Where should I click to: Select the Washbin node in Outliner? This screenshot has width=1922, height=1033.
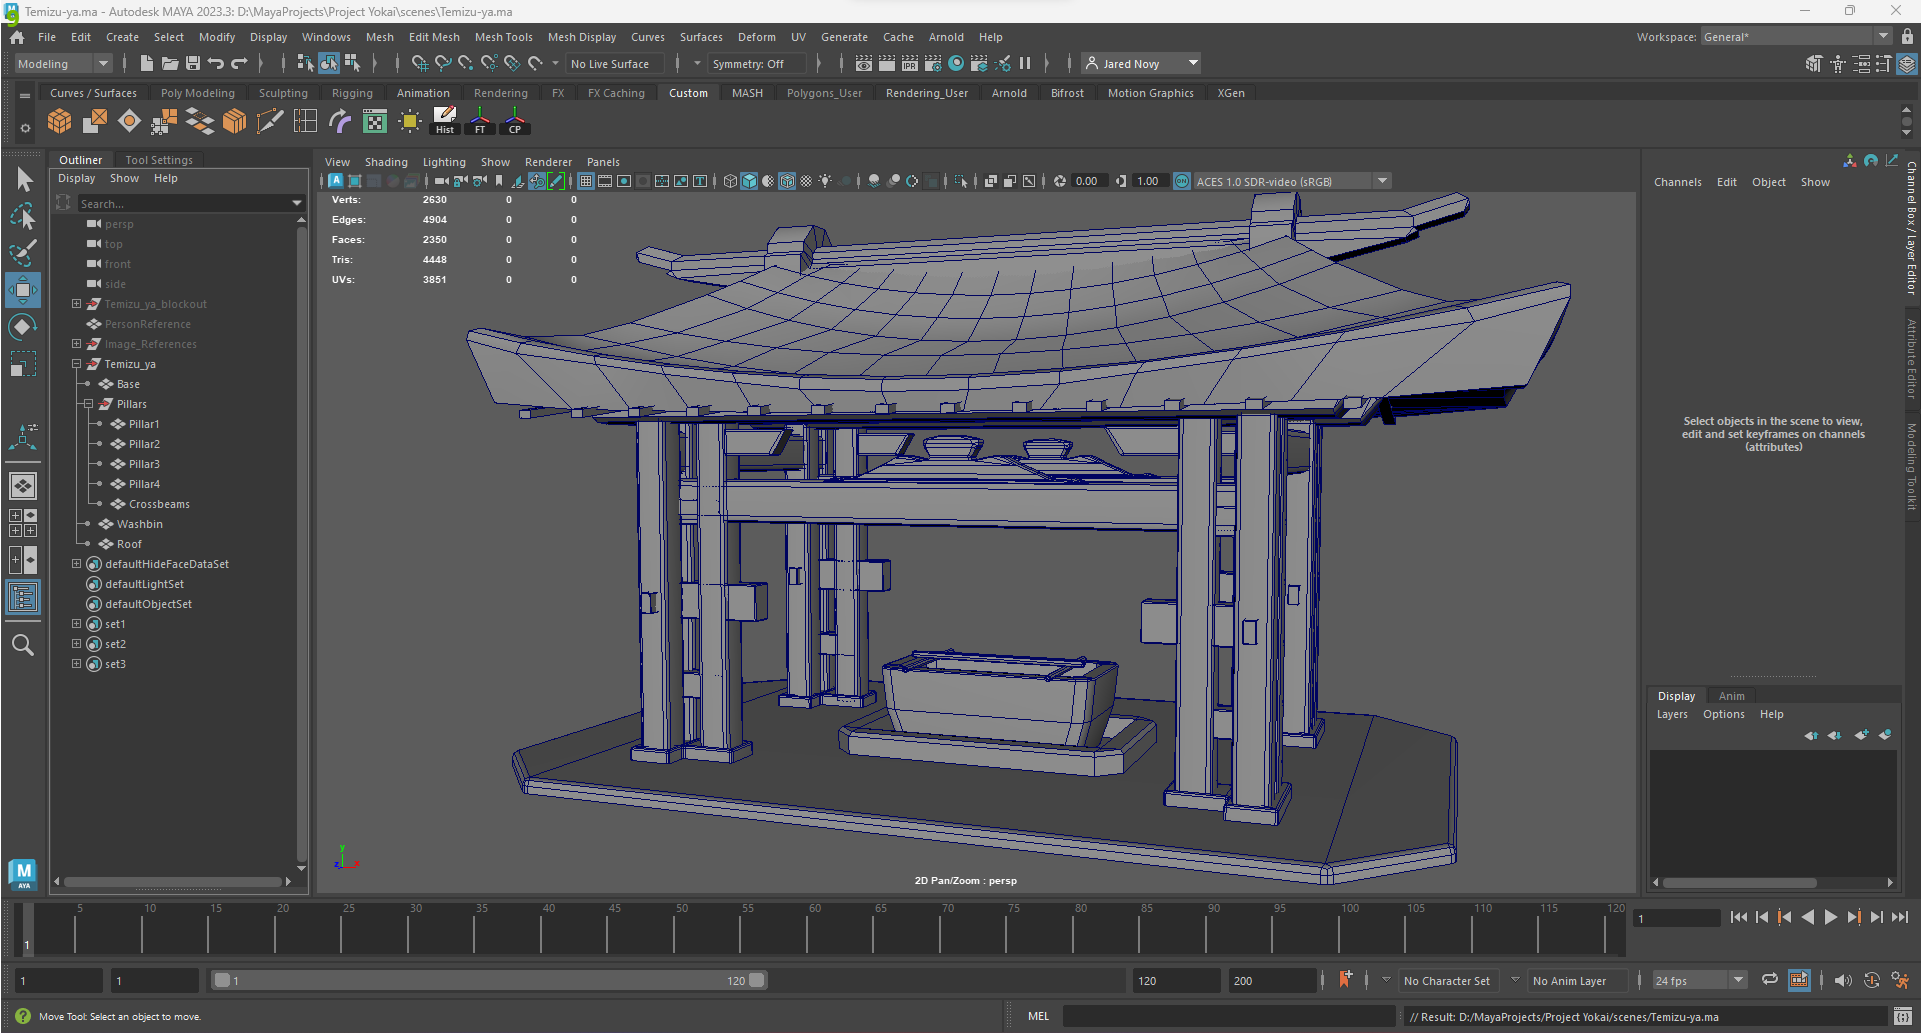[139, 524]
